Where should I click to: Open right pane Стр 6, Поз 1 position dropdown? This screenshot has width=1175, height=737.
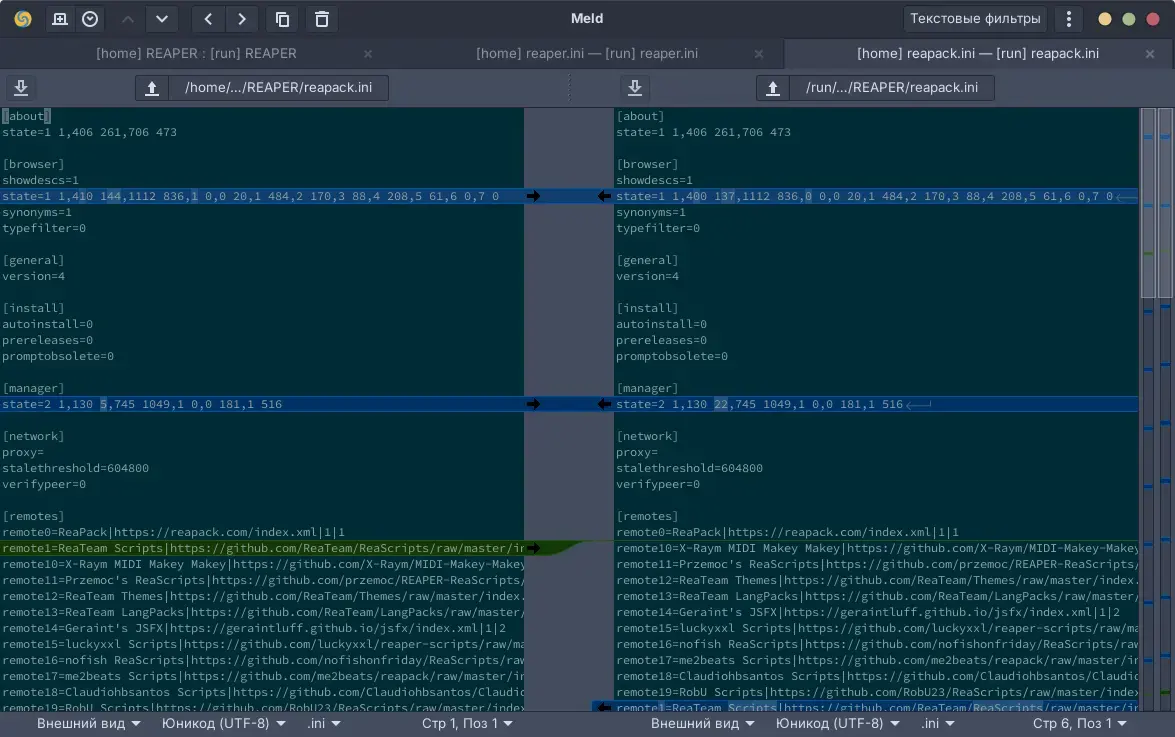pos(1079,723)
